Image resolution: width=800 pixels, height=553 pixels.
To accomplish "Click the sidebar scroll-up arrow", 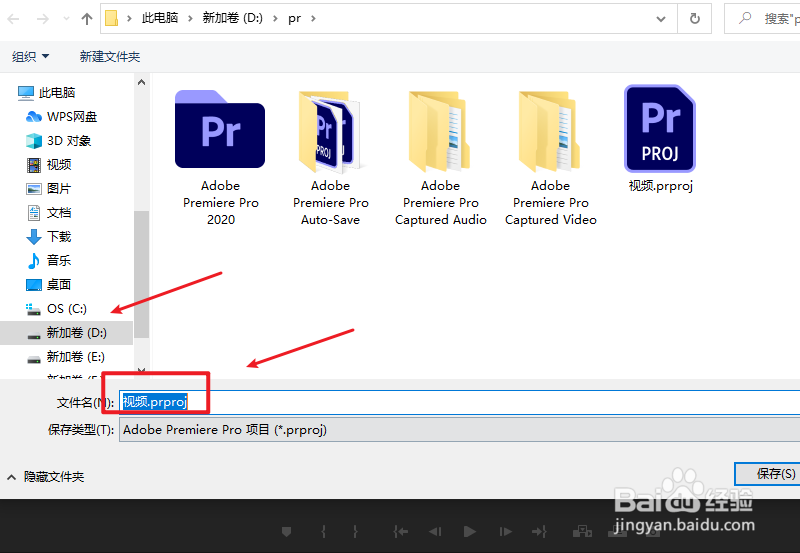I will pyautogui.click(x=141, y=82).
